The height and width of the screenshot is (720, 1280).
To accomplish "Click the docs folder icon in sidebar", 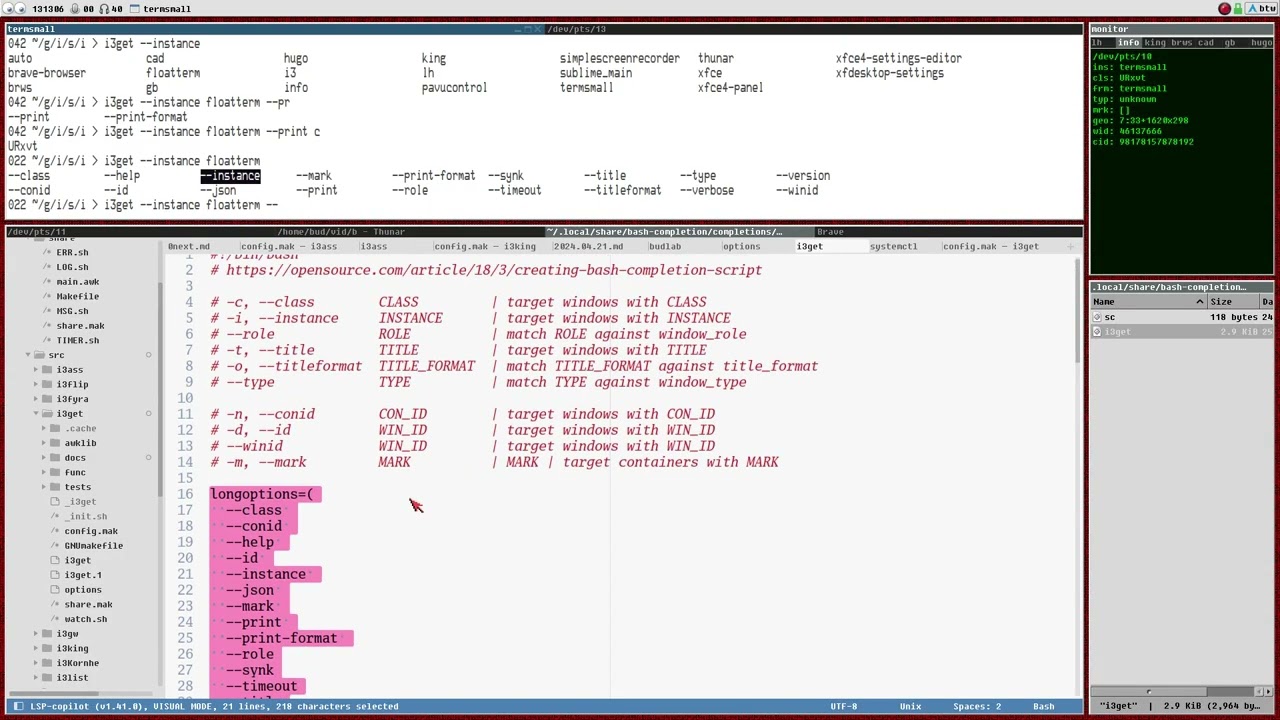I will 55,458.
